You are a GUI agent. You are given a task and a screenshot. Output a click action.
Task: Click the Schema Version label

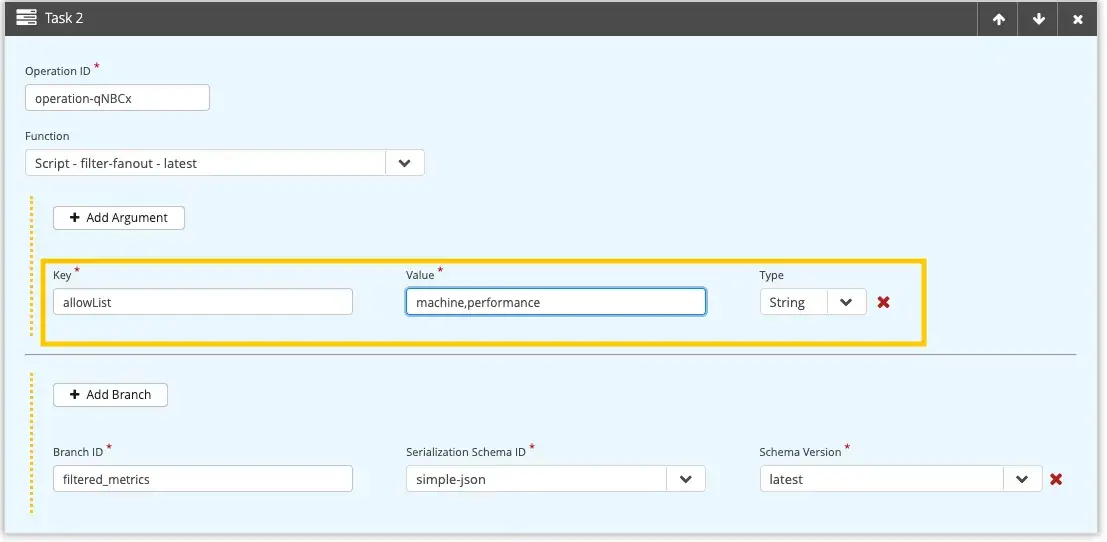click(801, 452)
